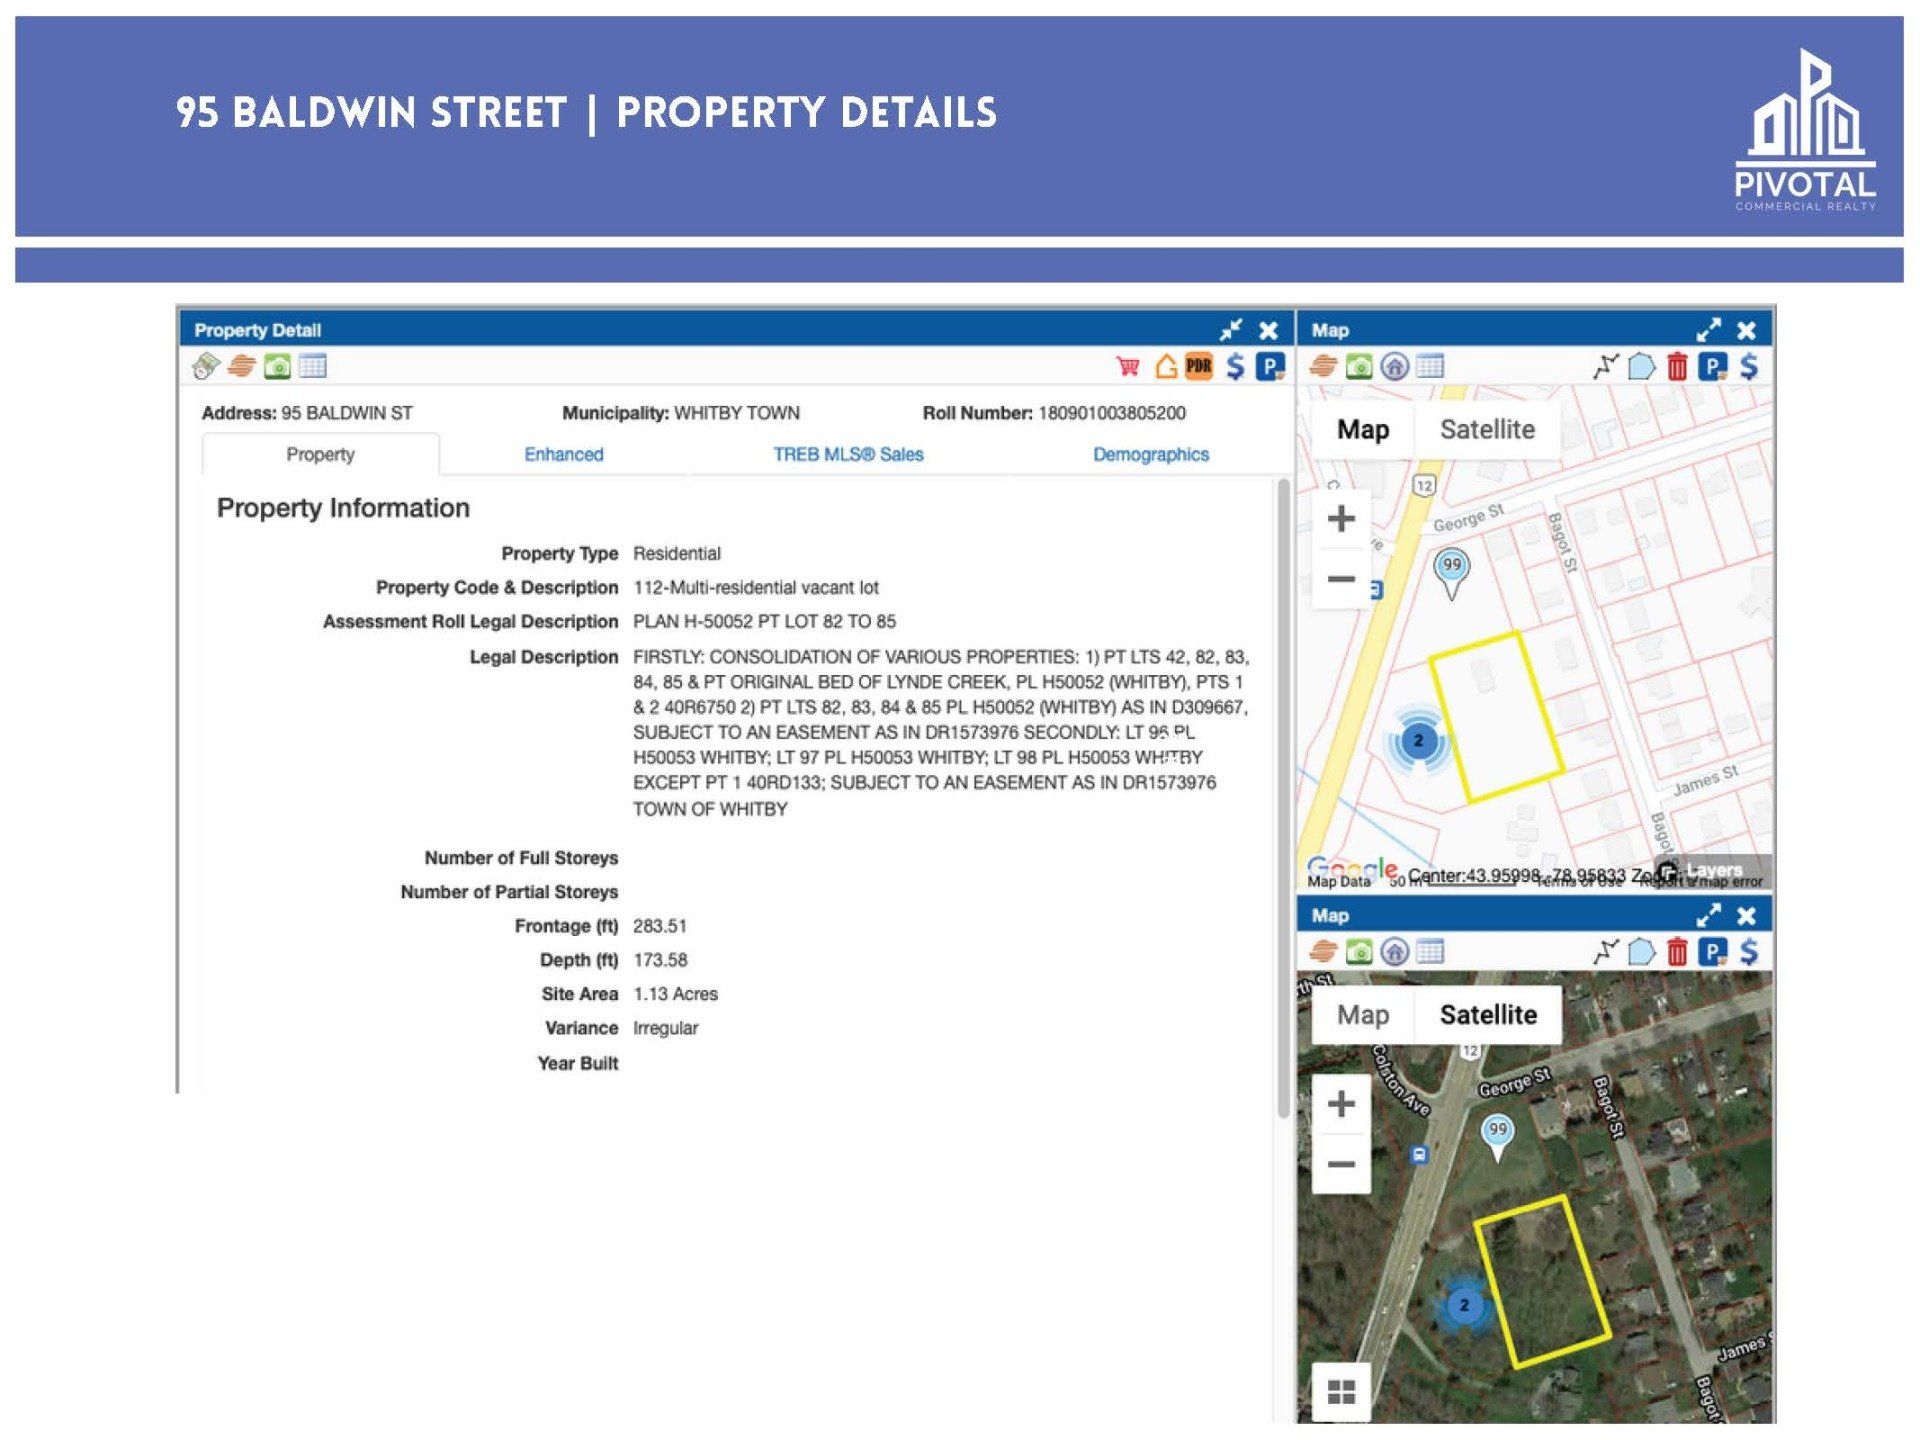
Task: Zoom out on the upper map
Action: coord(1341,578)
